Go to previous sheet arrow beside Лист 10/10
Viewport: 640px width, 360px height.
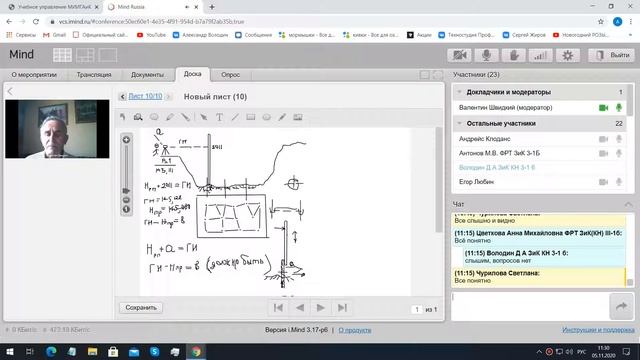122,97
